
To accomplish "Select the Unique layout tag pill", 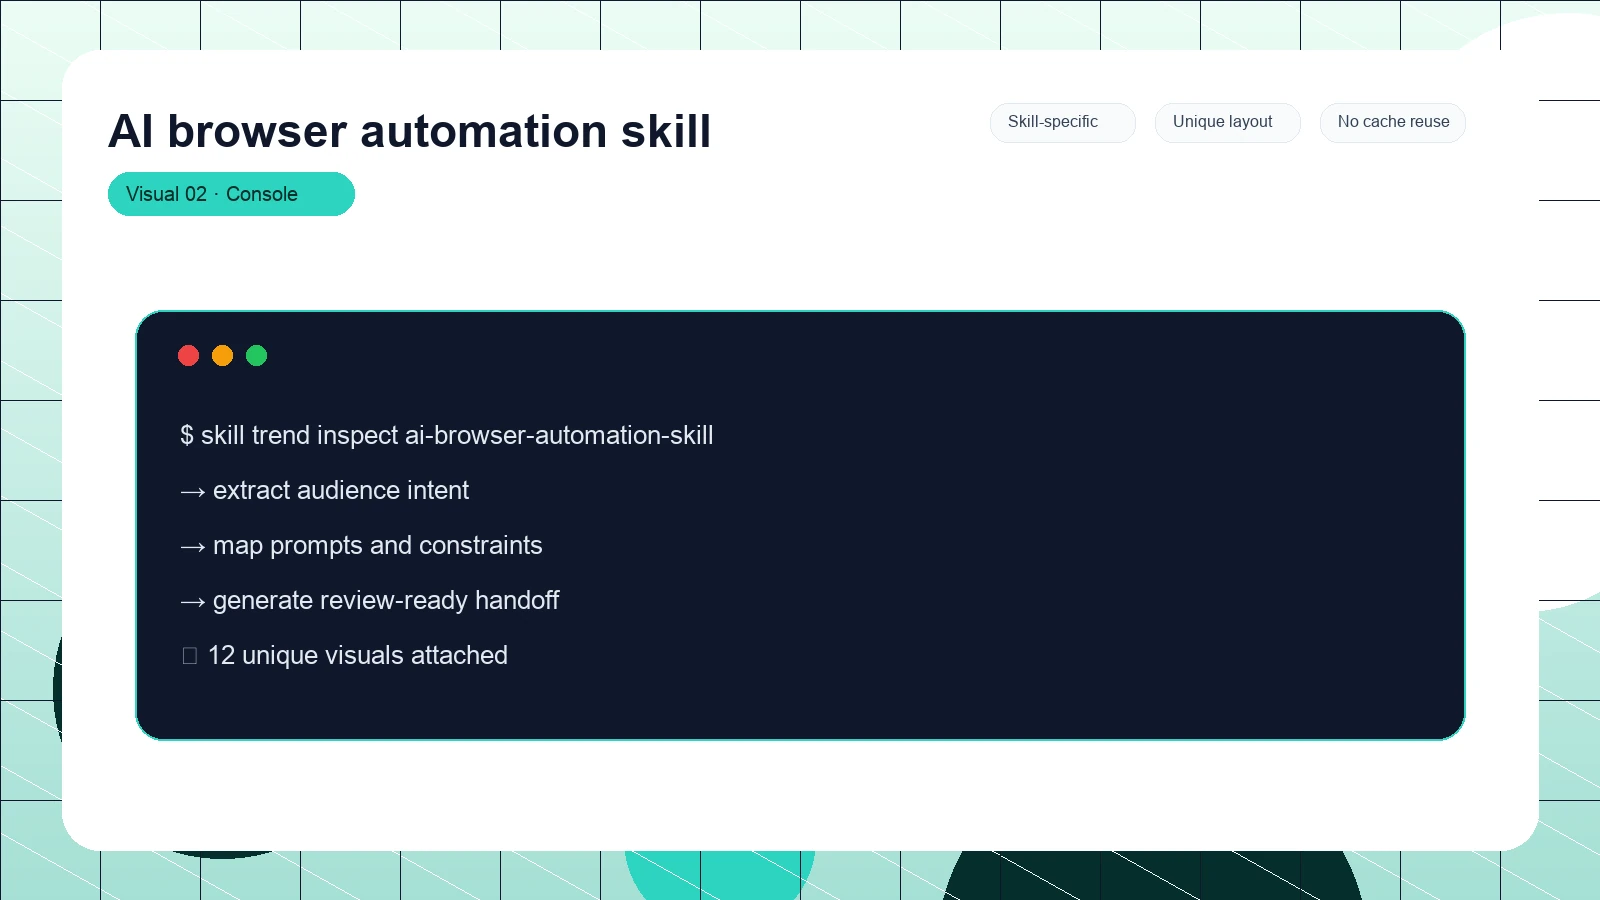I will pyautogui.click(x=1227, y=122).
